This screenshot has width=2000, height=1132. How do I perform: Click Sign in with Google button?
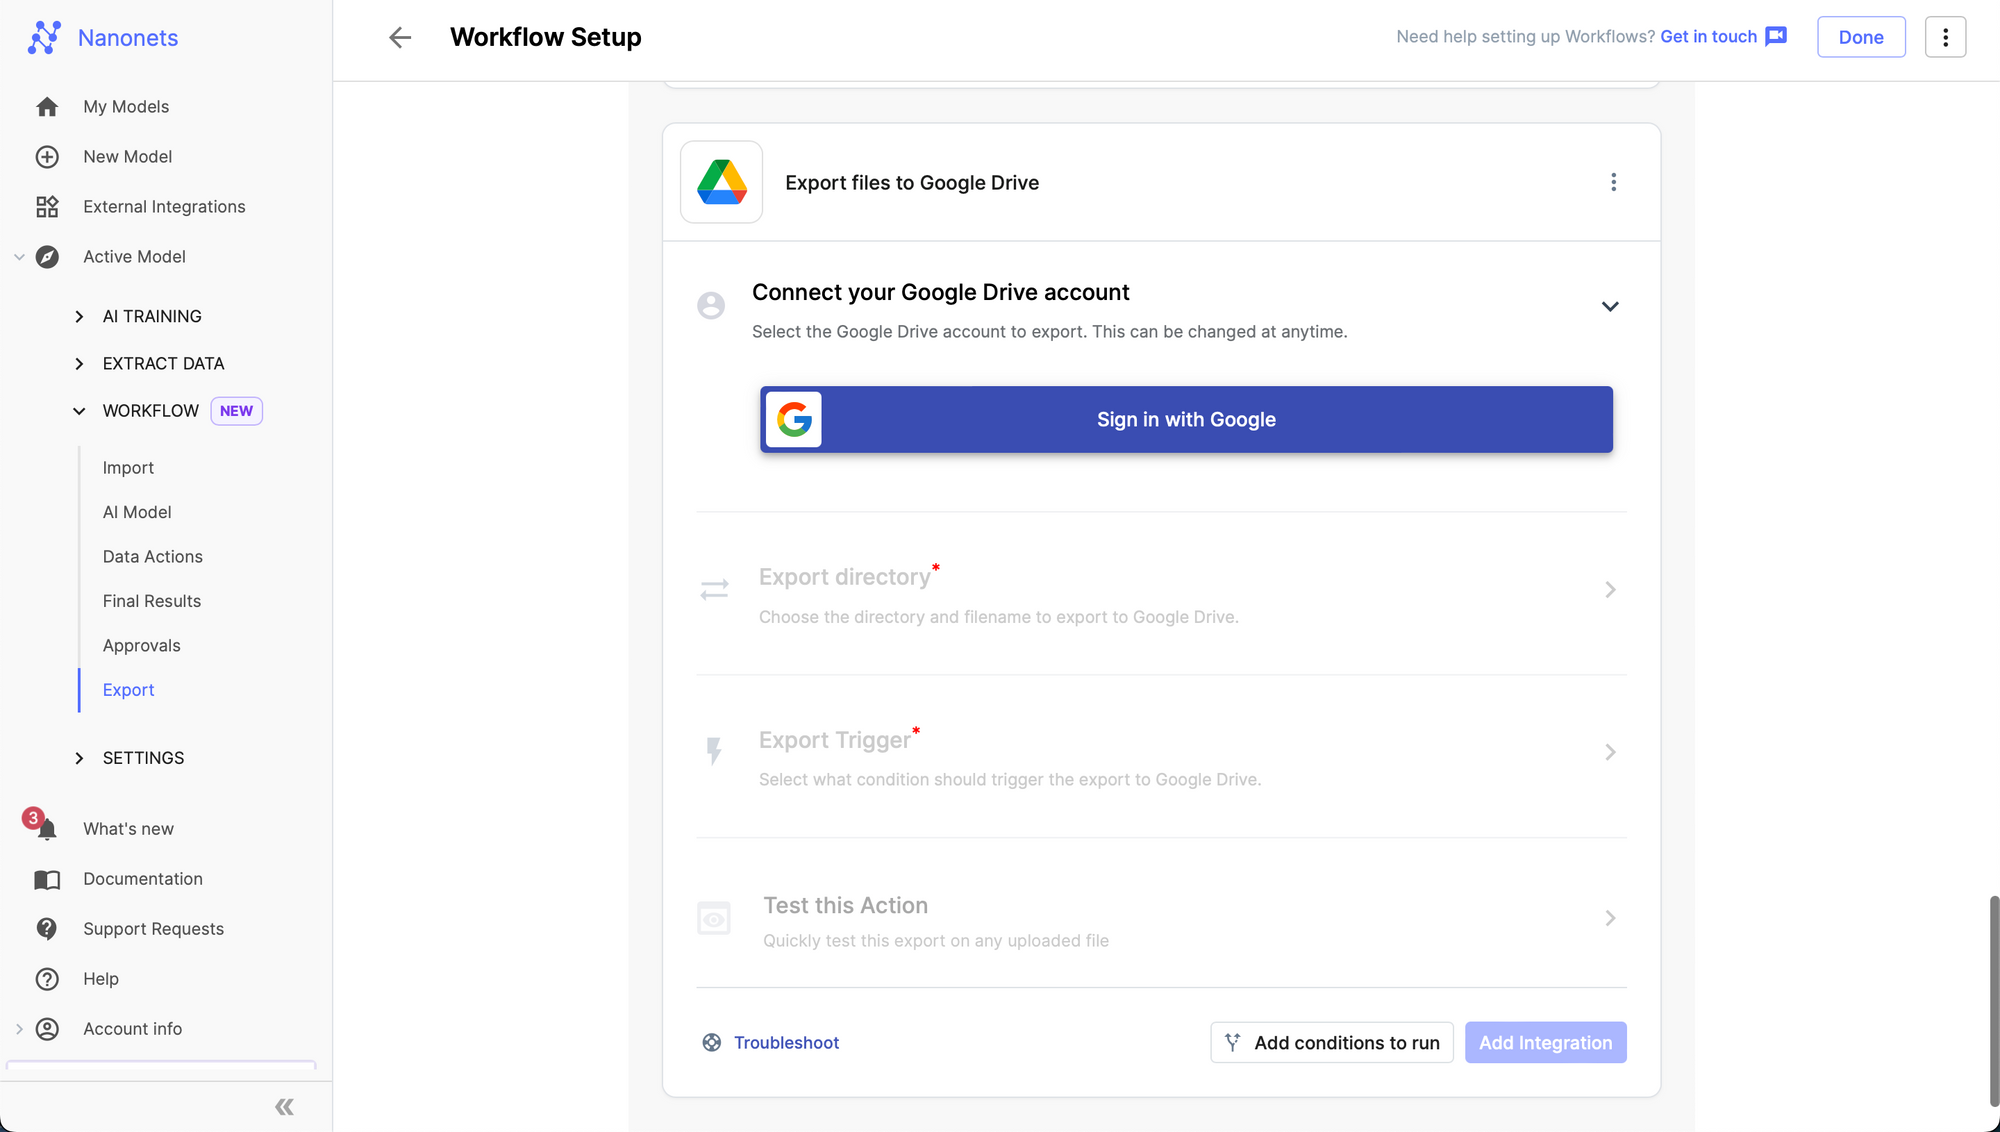(x=1185, y=420)
